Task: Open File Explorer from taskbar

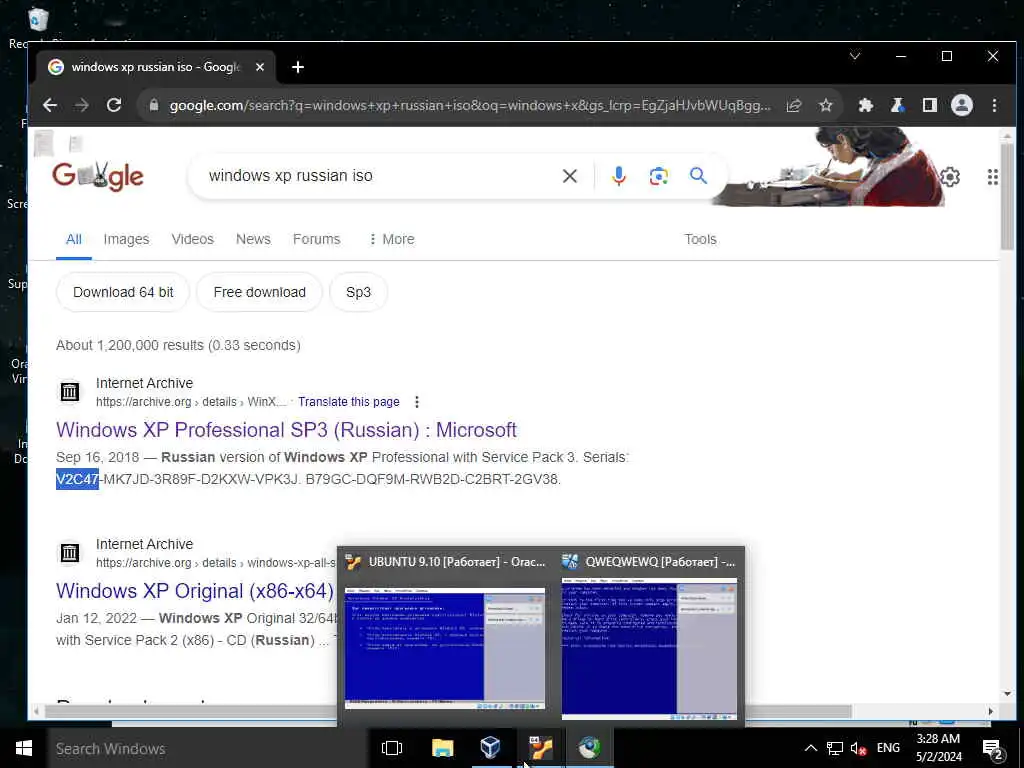Action: (442, 748)
